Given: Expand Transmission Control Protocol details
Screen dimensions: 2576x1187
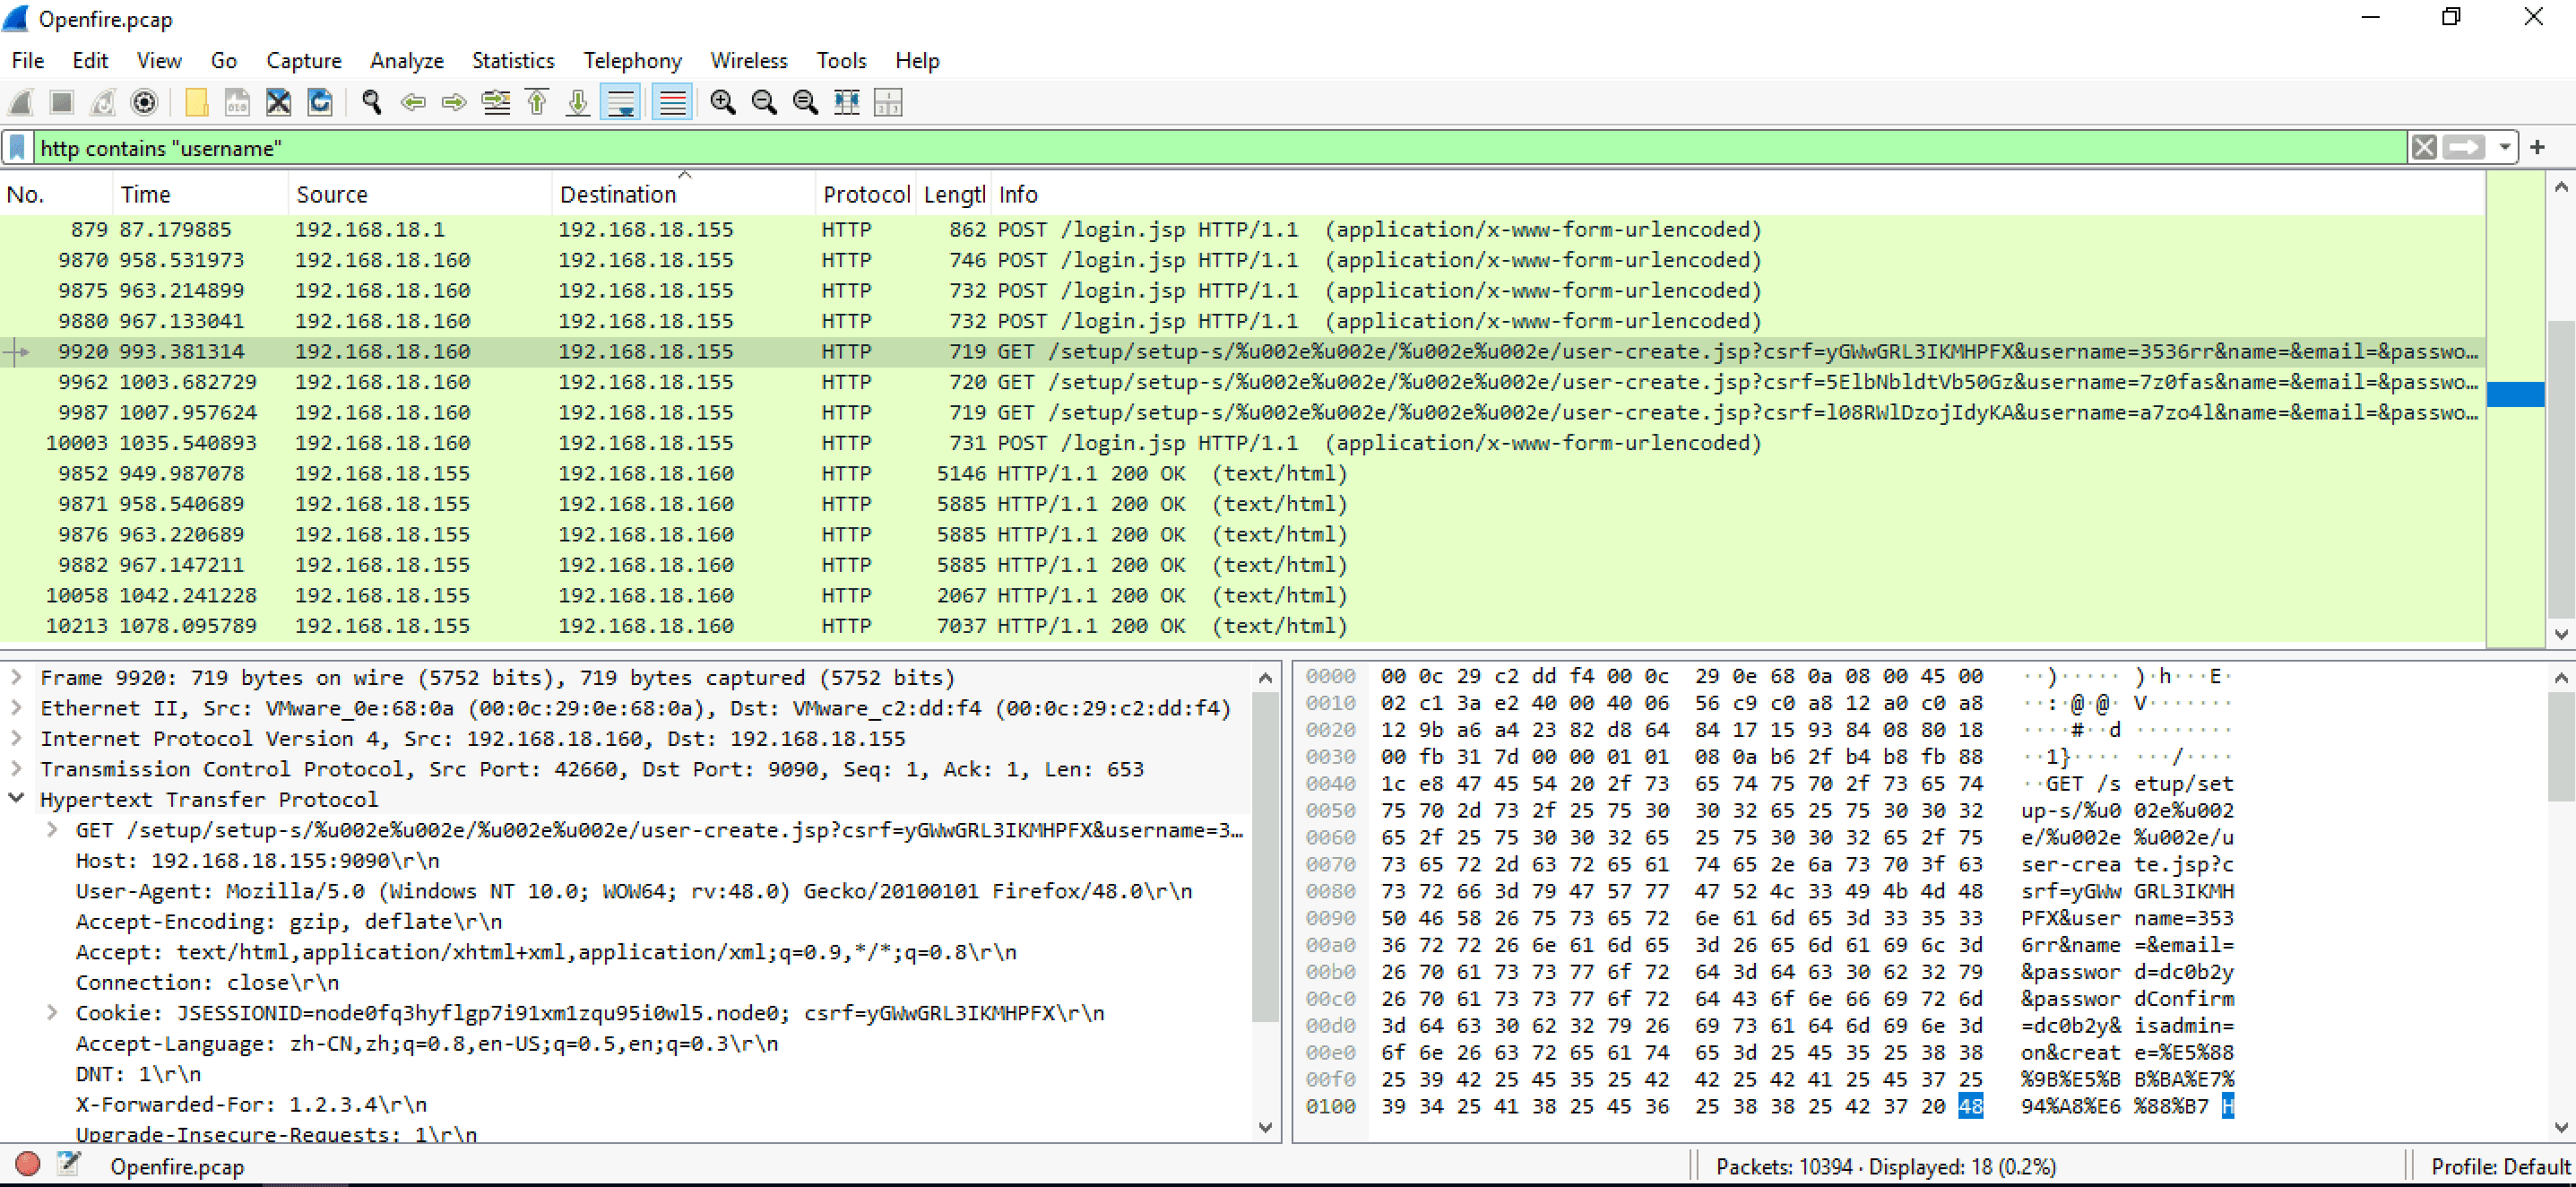Looking at the screenshot, I should click(x=16, y=769).
